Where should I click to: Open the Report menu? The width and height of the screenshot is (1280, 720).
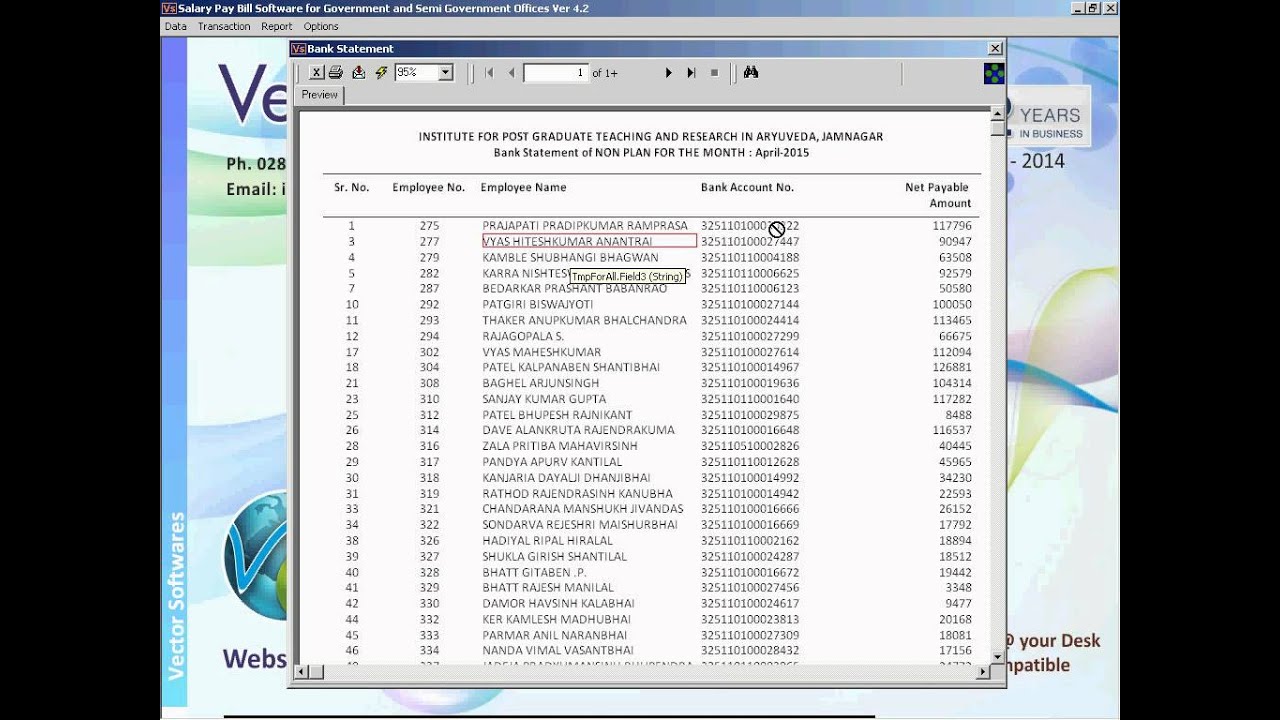coord(277,26)
